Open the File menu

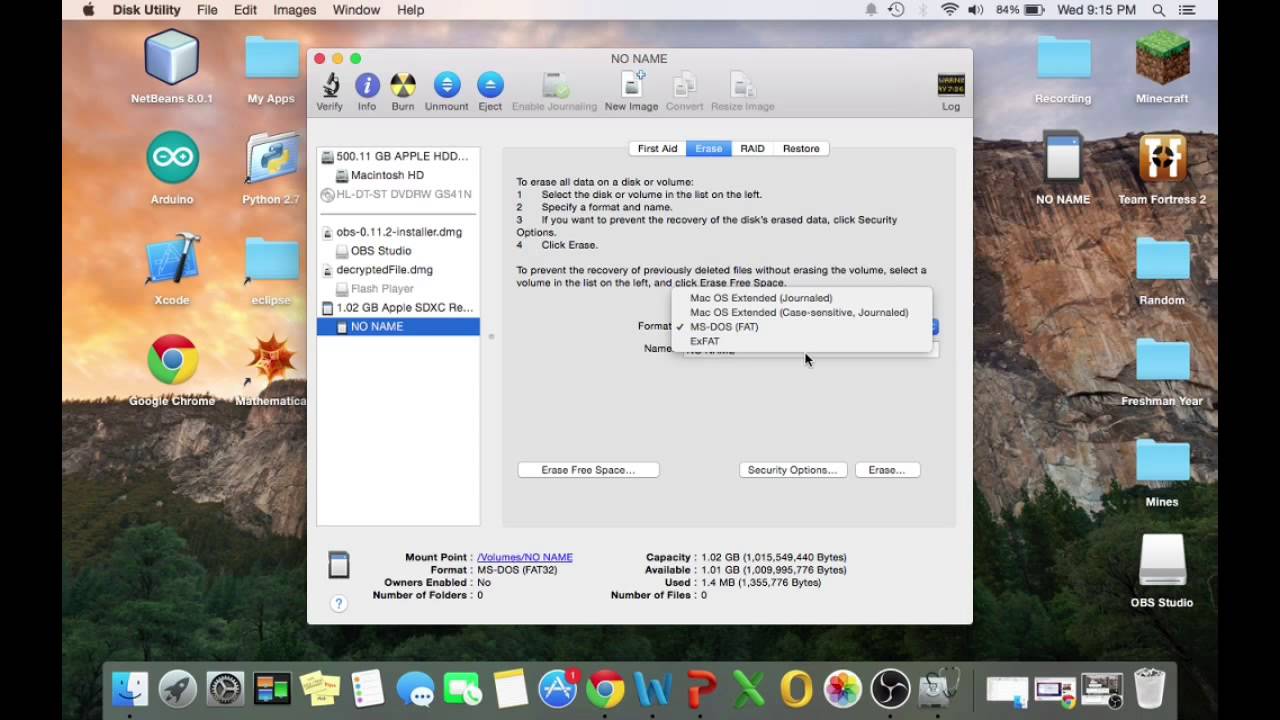coord(207,10)
